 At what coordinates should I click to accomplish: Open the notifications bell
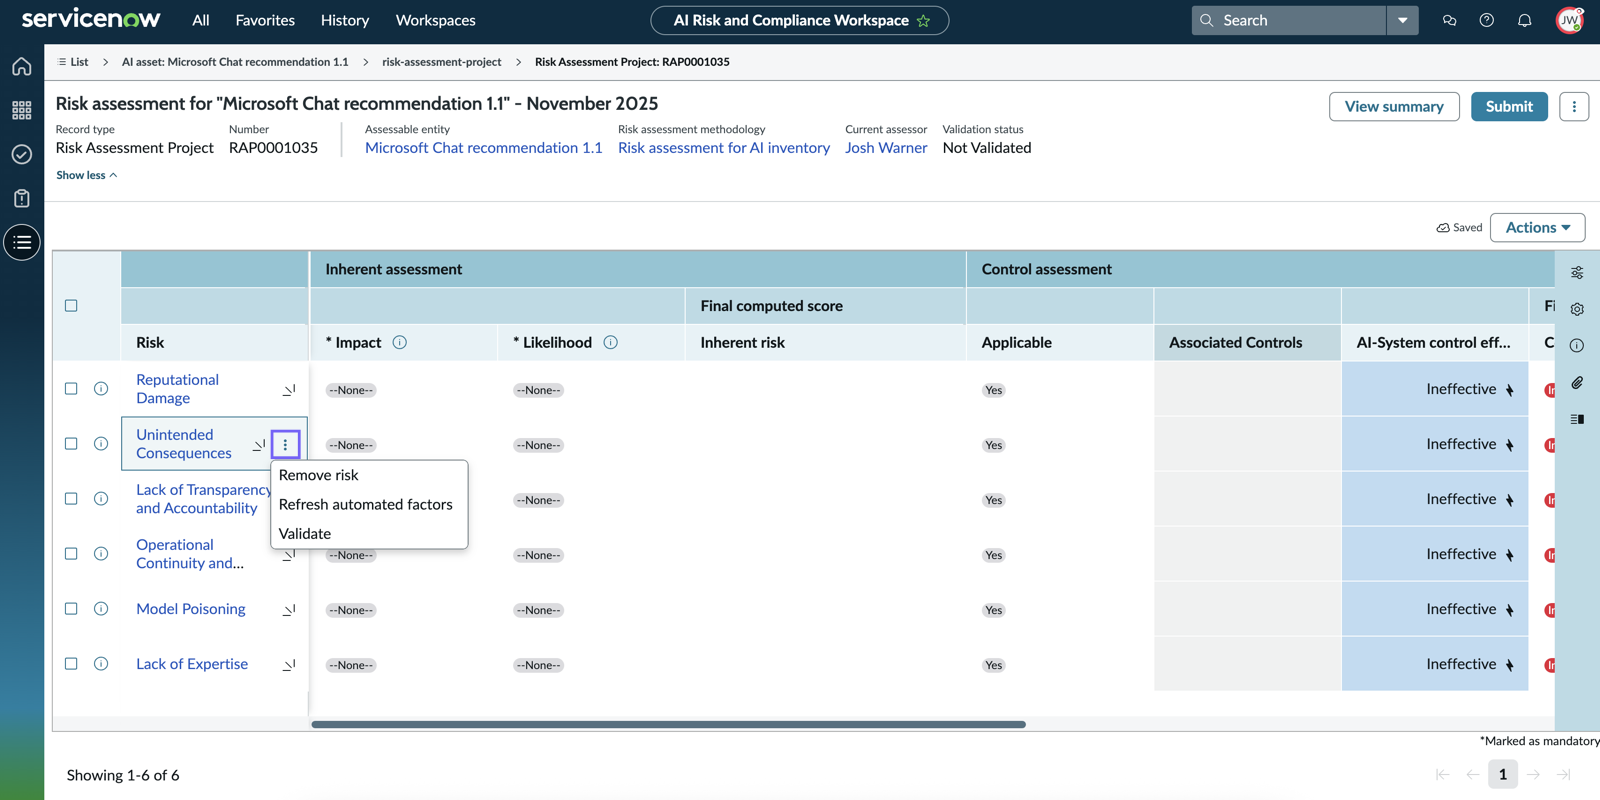click(x=1525, y=20)
